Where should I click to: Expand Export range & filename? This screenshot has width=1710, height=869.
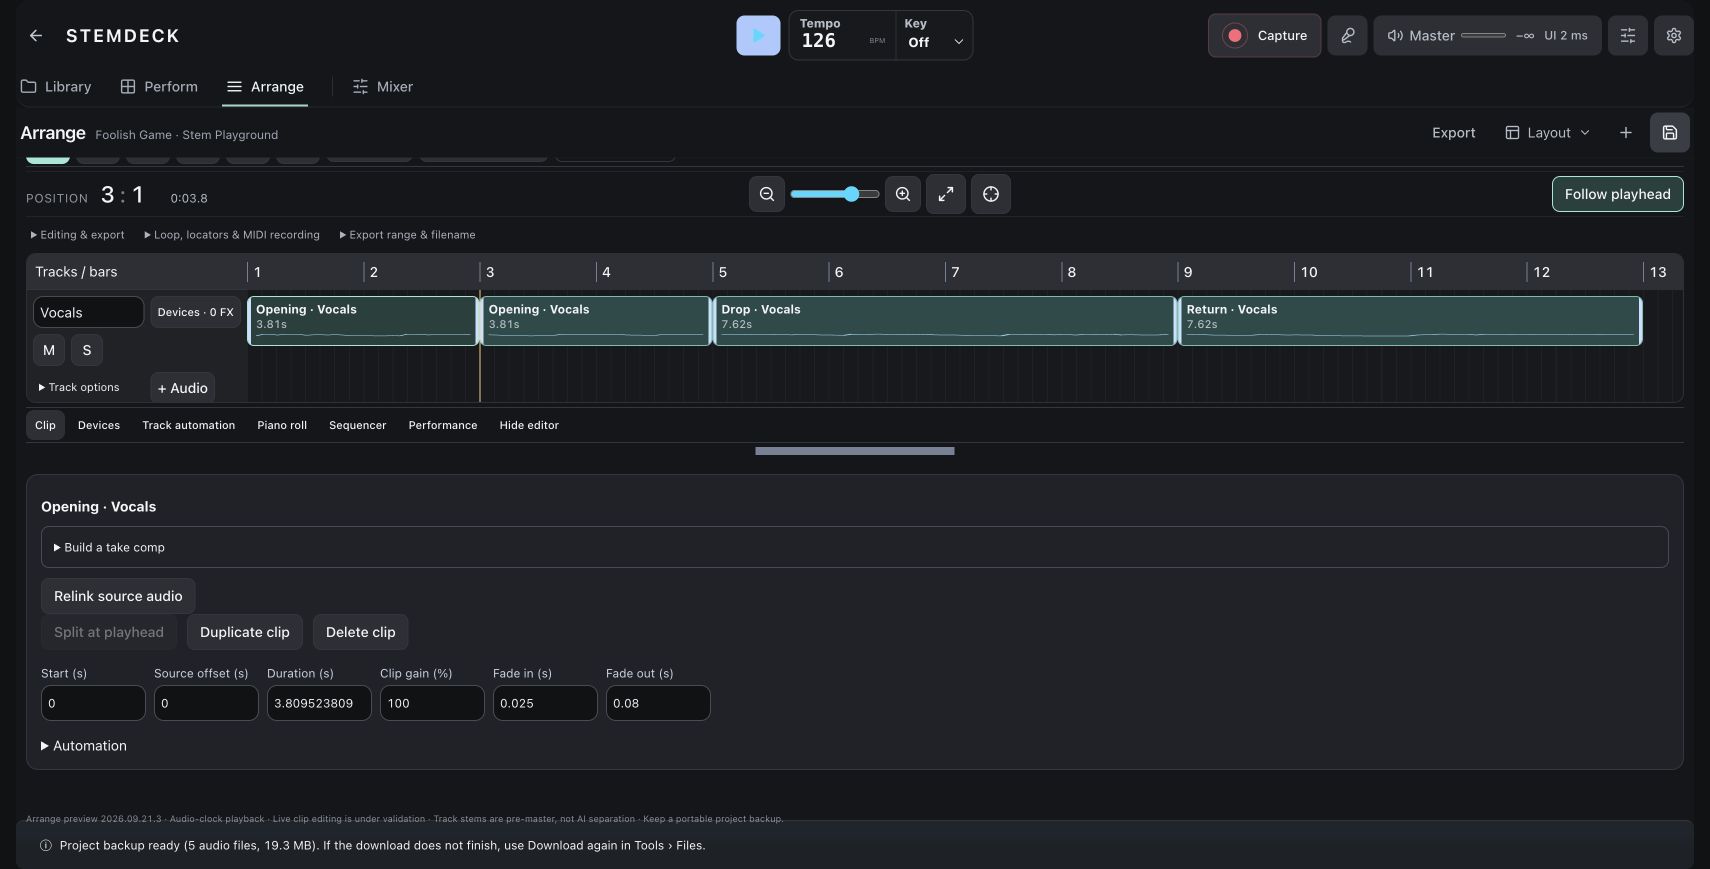tap(407, 235)
